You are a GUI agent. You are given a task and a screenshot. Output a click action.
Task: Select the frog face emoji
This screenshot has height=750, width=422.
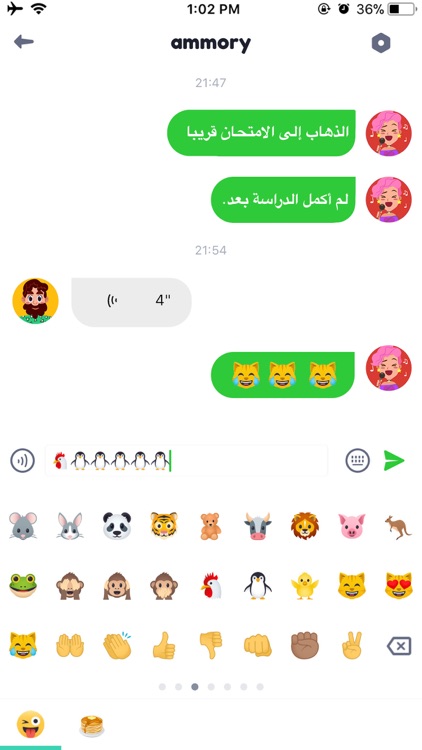pos(23,585)
